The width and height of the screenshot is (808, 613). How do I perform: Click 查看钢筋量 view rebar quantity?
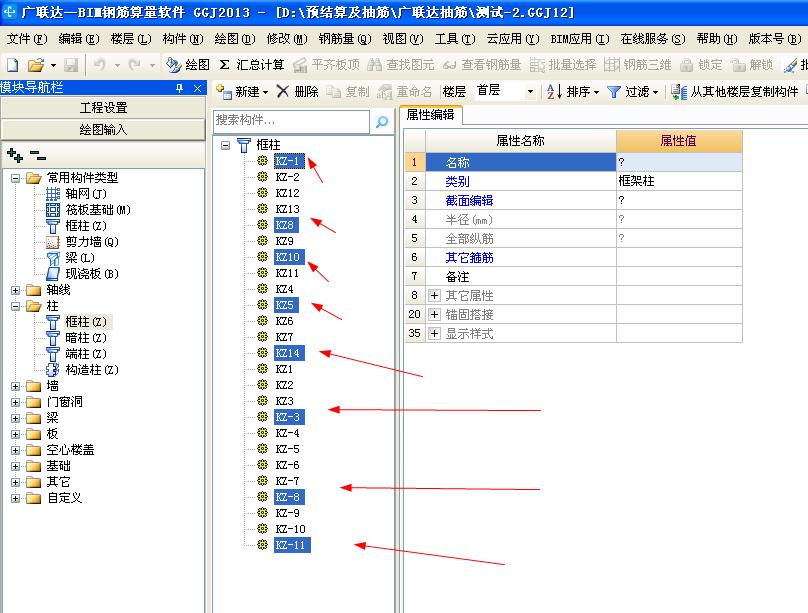(482, 65)
